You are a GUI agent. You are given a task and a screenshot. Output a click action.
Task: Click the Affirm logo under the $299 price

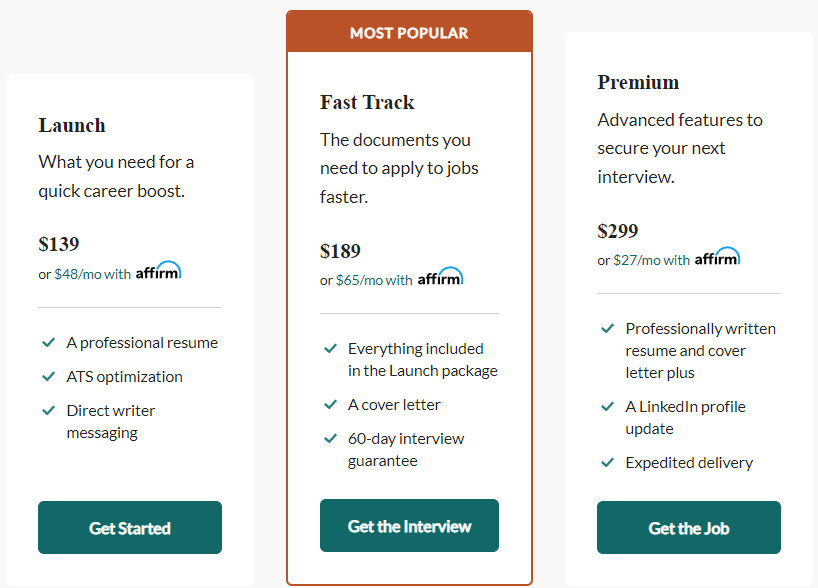717,256
